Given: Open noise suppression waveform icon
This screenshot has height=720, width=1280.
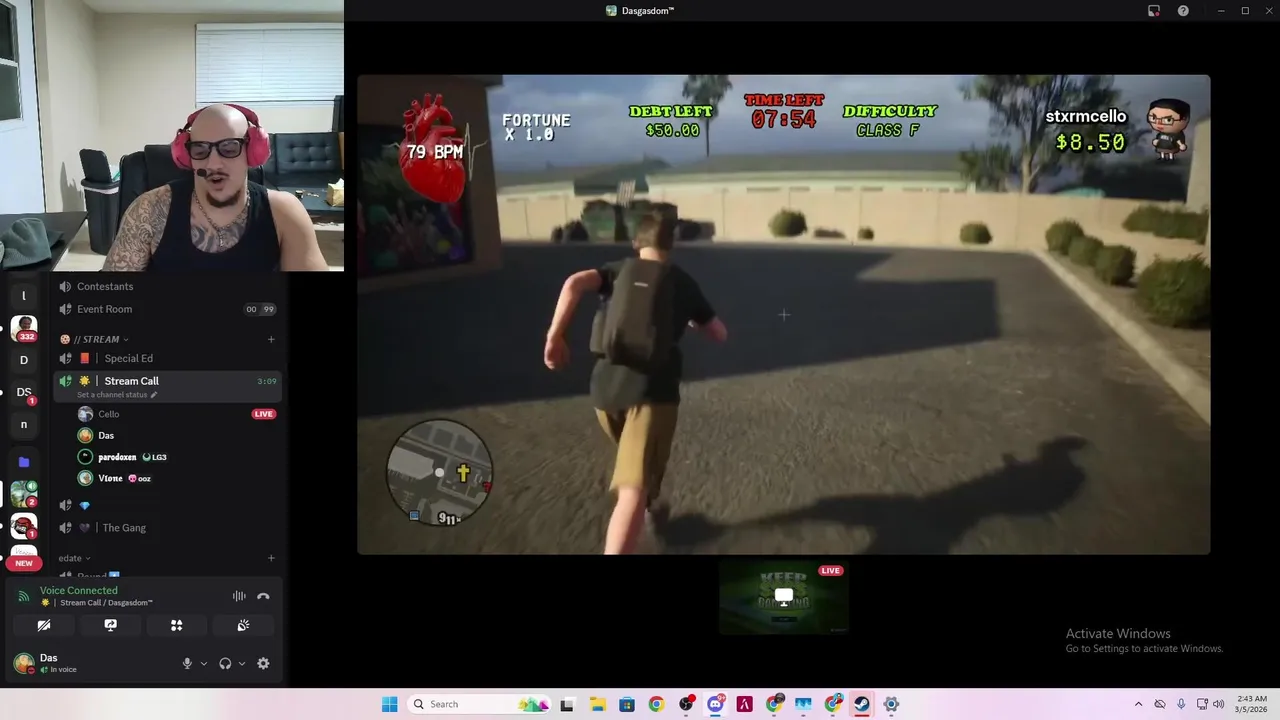Looking at the screenshot, I should (239, 596).
